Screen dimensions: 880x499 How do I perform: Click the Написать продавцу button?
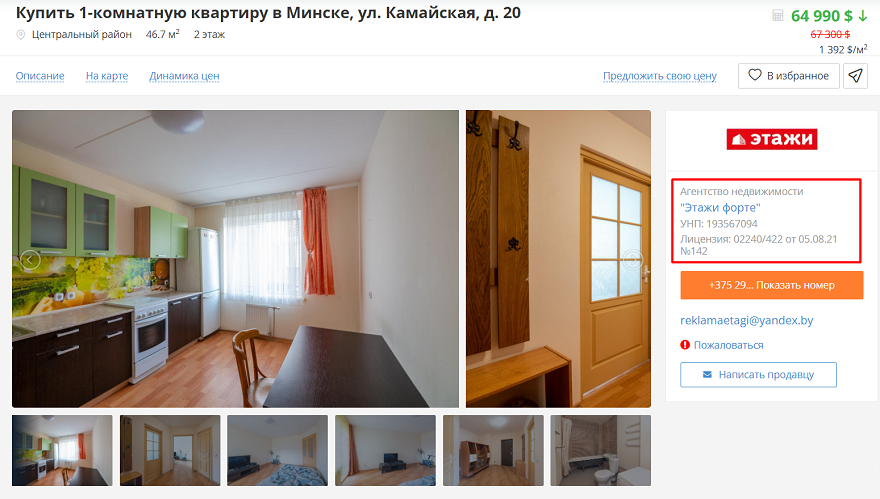coord(758,374)
